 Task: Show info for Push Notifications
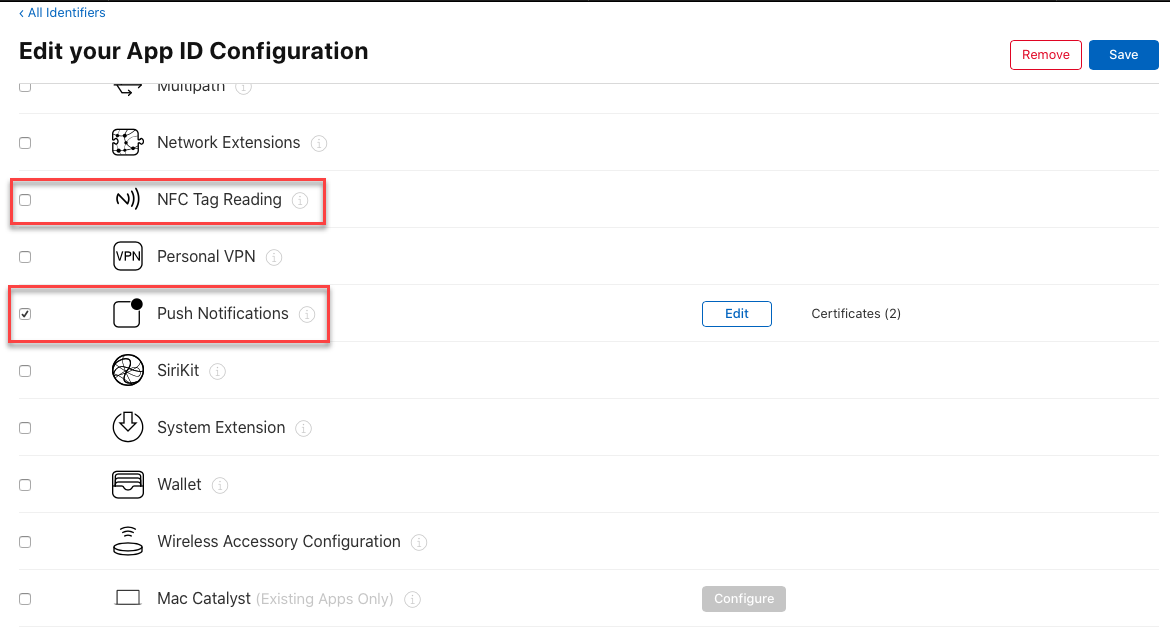coord(307,315)
